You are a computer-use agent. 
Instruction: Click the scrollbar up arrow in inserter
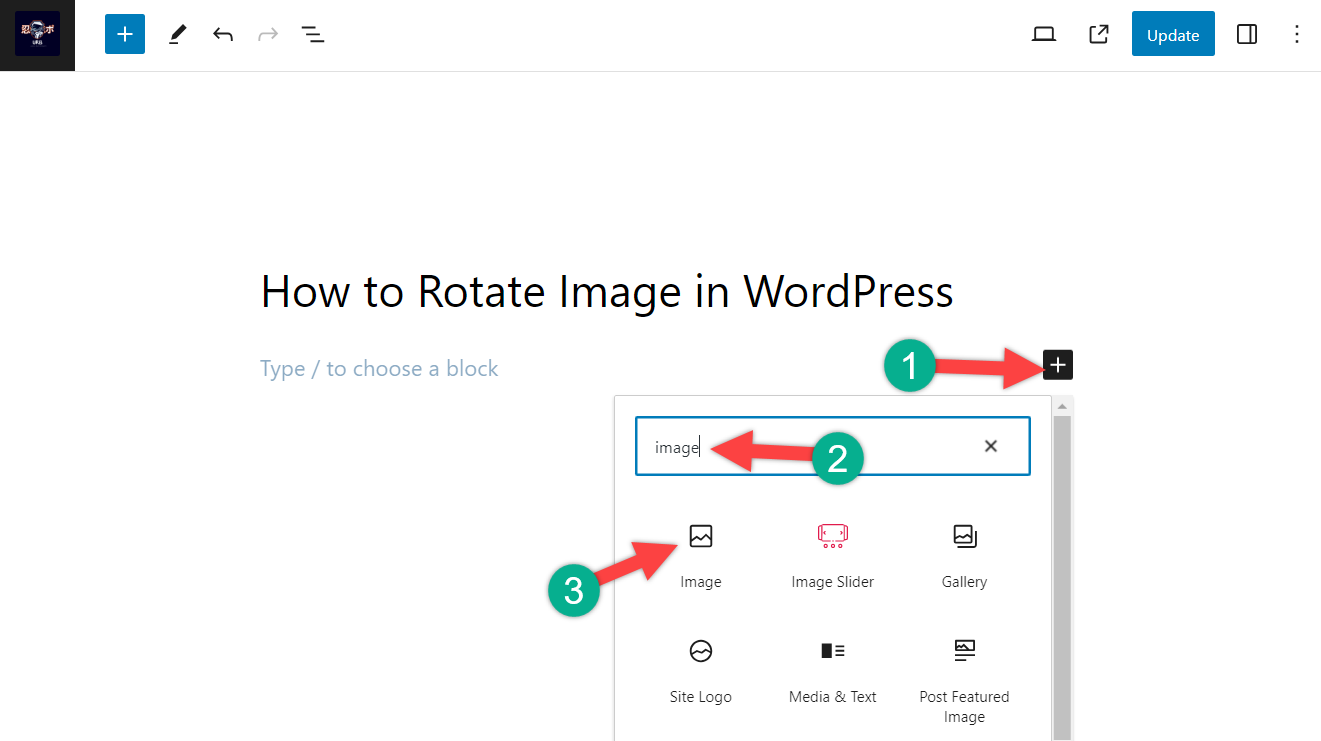(1062, 406)
